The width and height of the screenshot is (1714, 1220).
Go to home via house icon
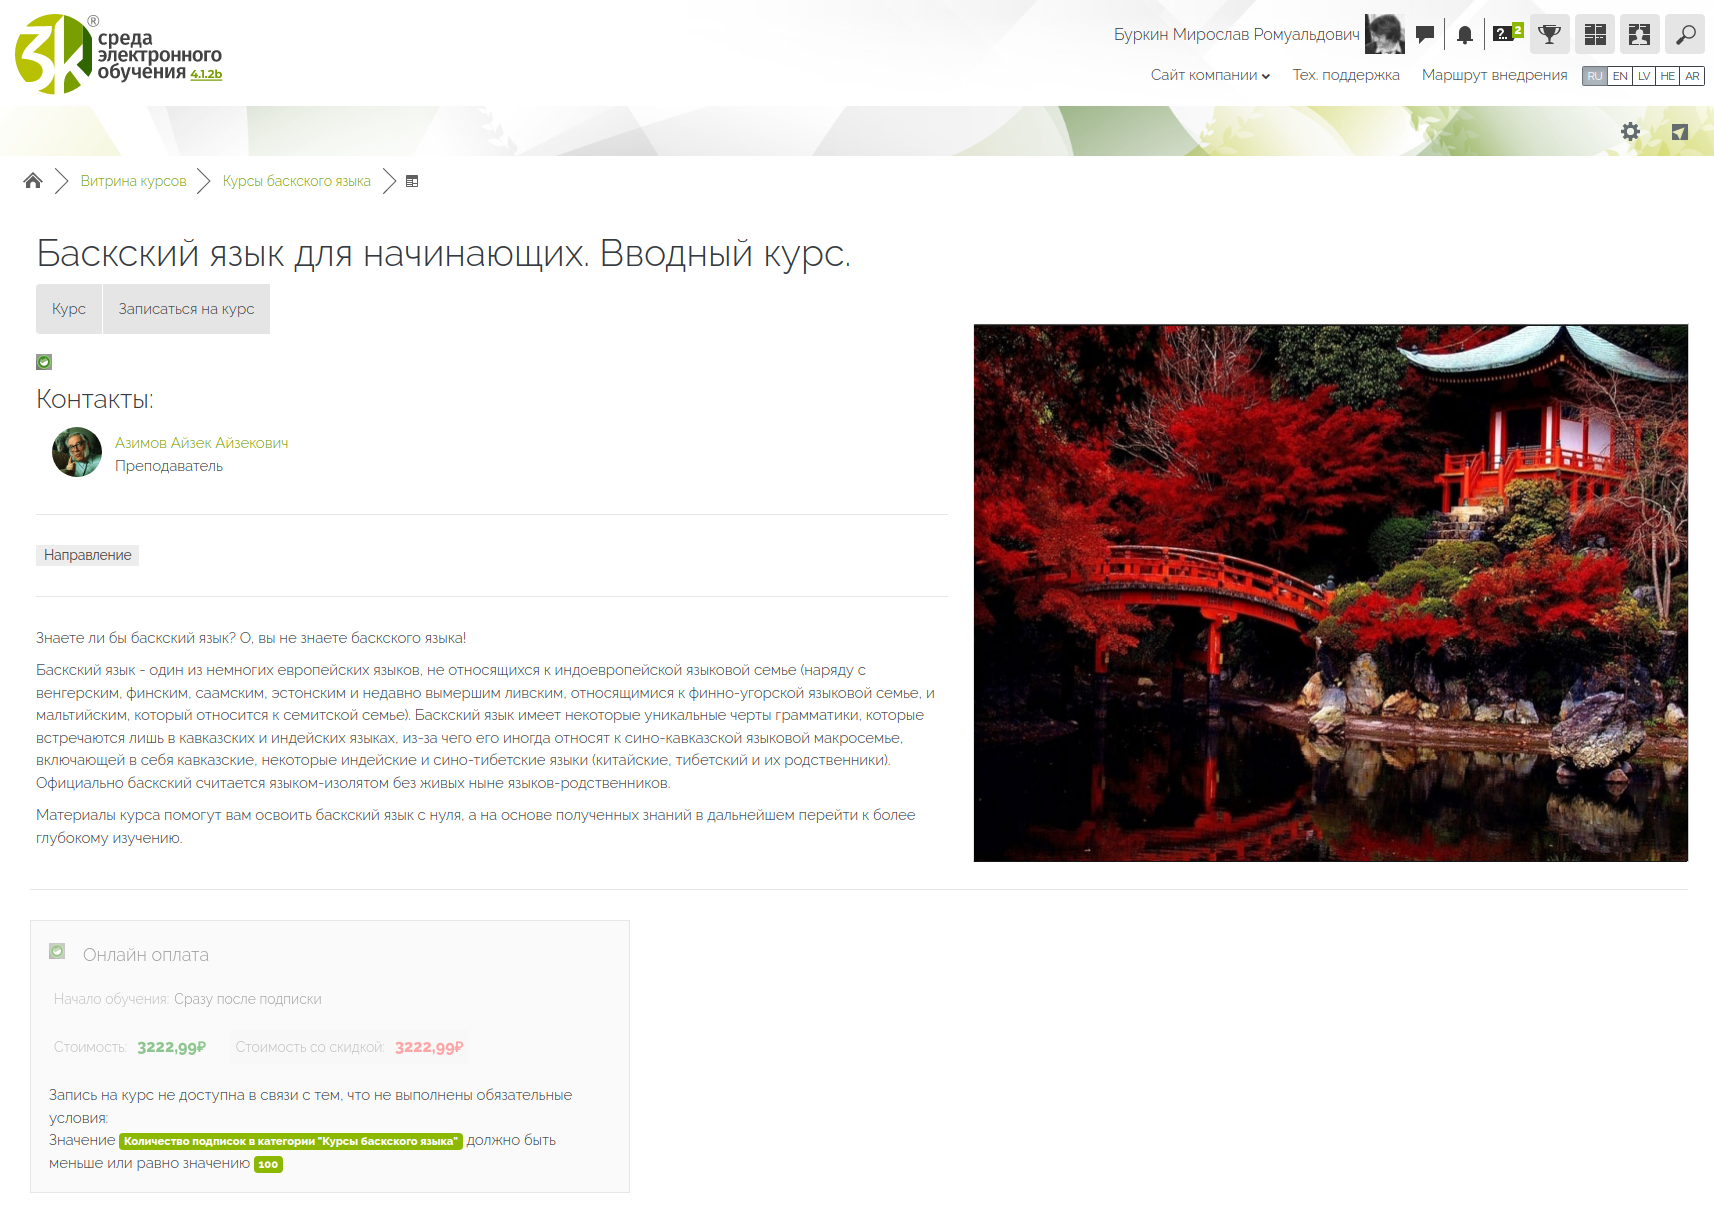[x=33, y=181]
